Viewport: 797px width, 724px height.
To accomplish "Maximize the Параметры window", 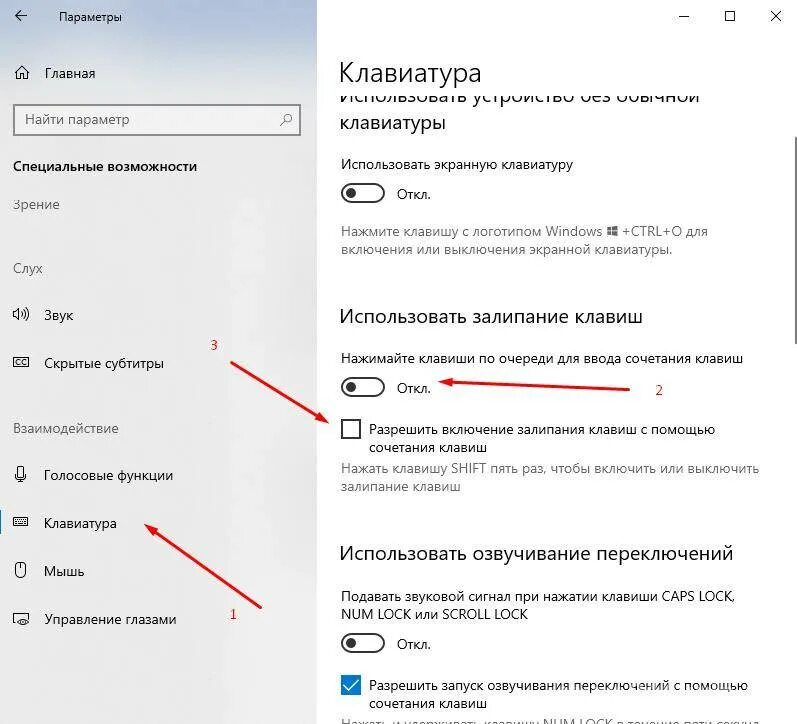I will point(729,16).
